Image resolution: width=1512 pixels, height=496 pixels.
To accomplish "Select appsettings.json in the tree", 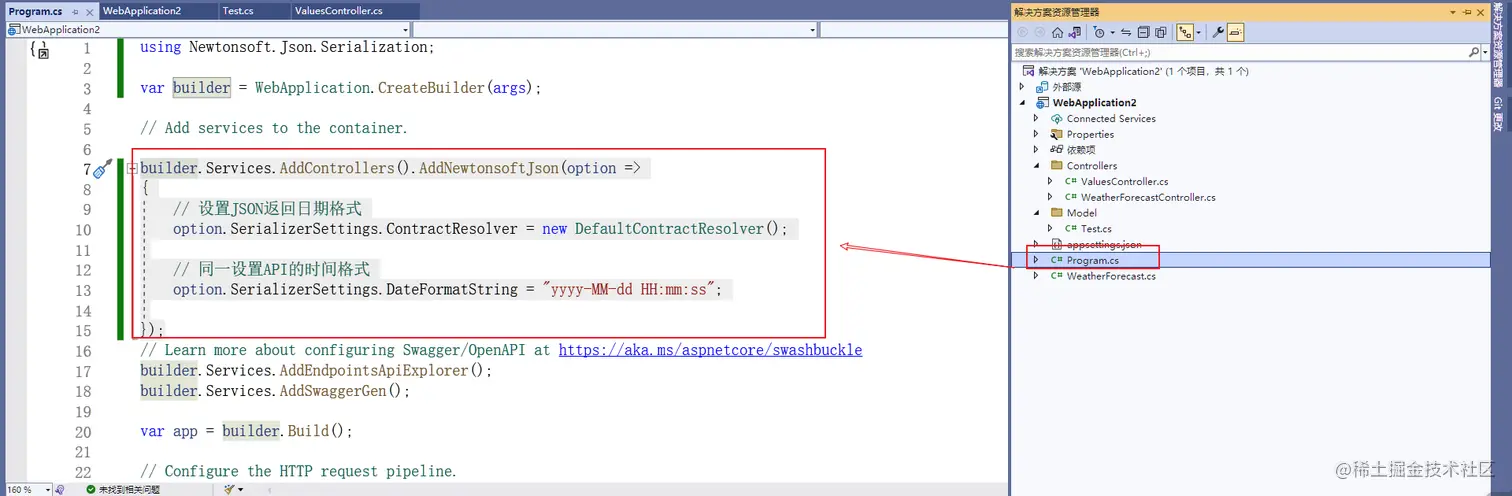I will [1103, 244].
